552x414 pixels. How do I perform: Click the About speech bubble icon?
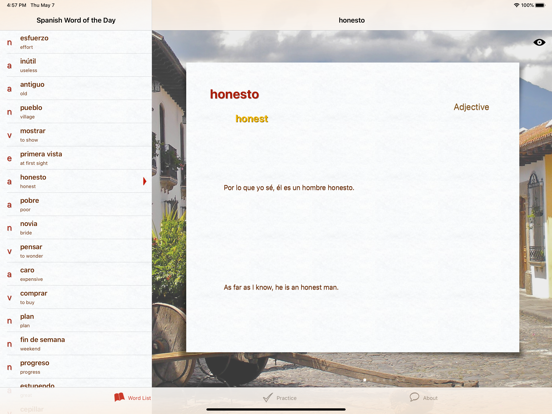414,397
